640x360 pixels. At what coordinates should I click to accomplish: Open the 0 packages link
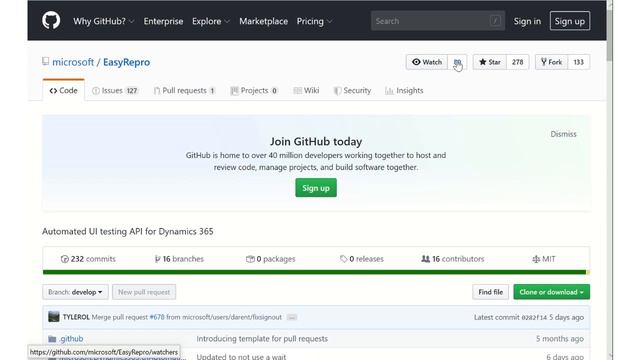[271, 259]
